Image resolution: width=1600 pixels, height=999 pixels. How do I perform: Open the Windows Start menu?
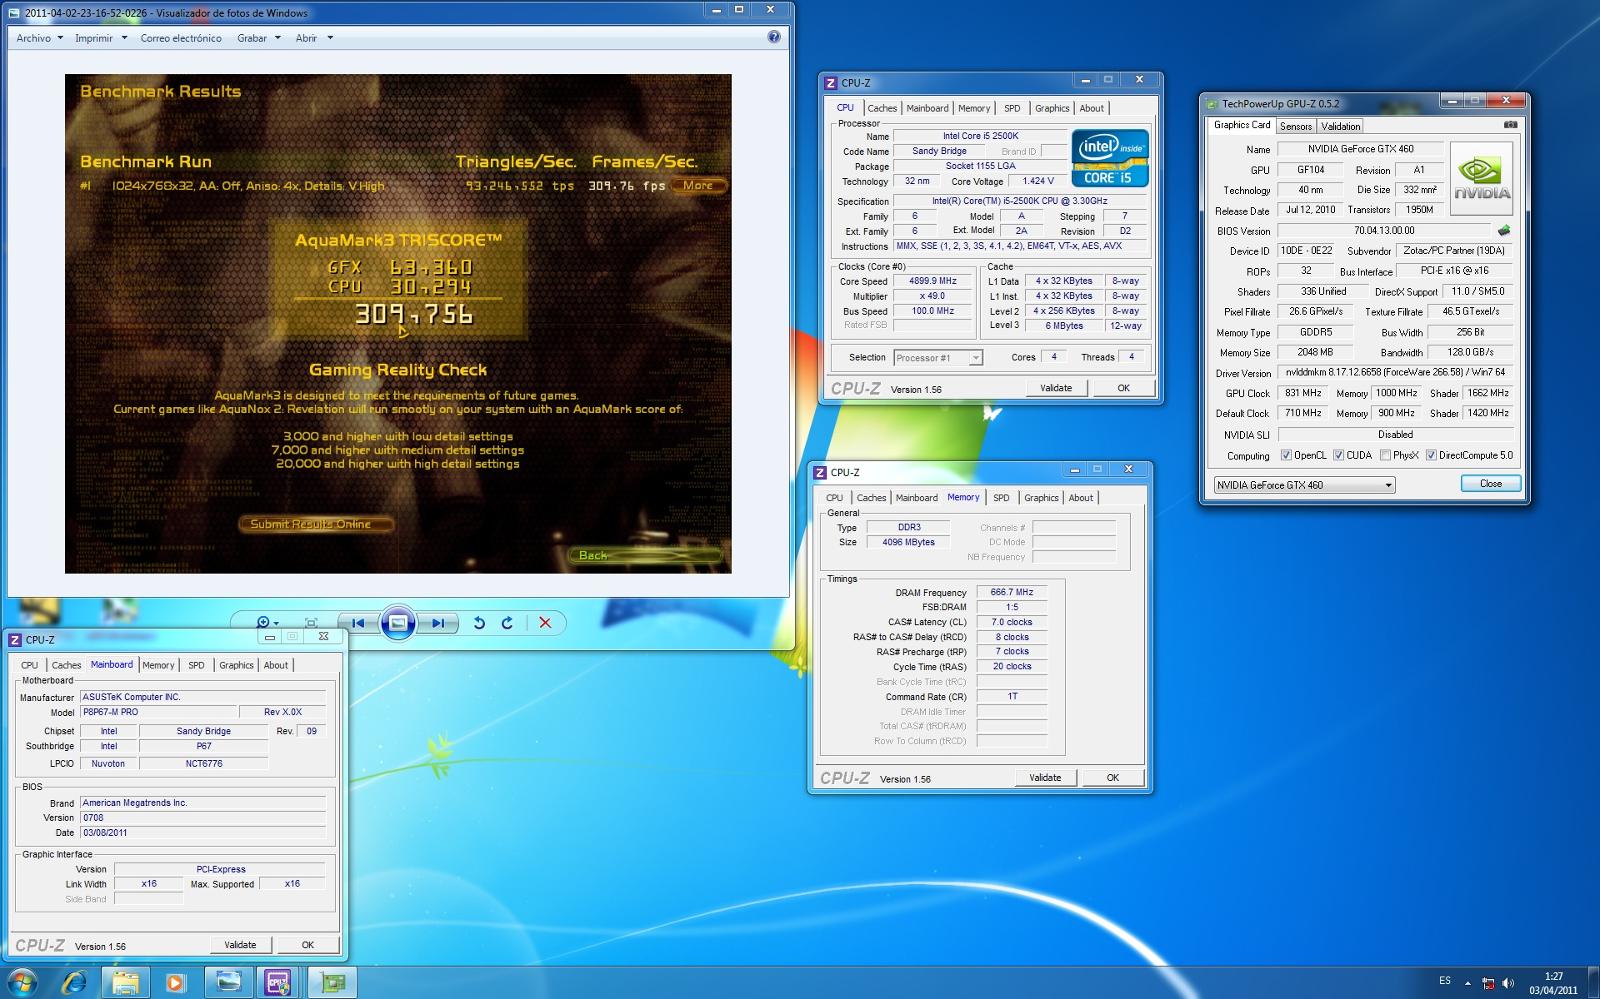tap(22, 983)
